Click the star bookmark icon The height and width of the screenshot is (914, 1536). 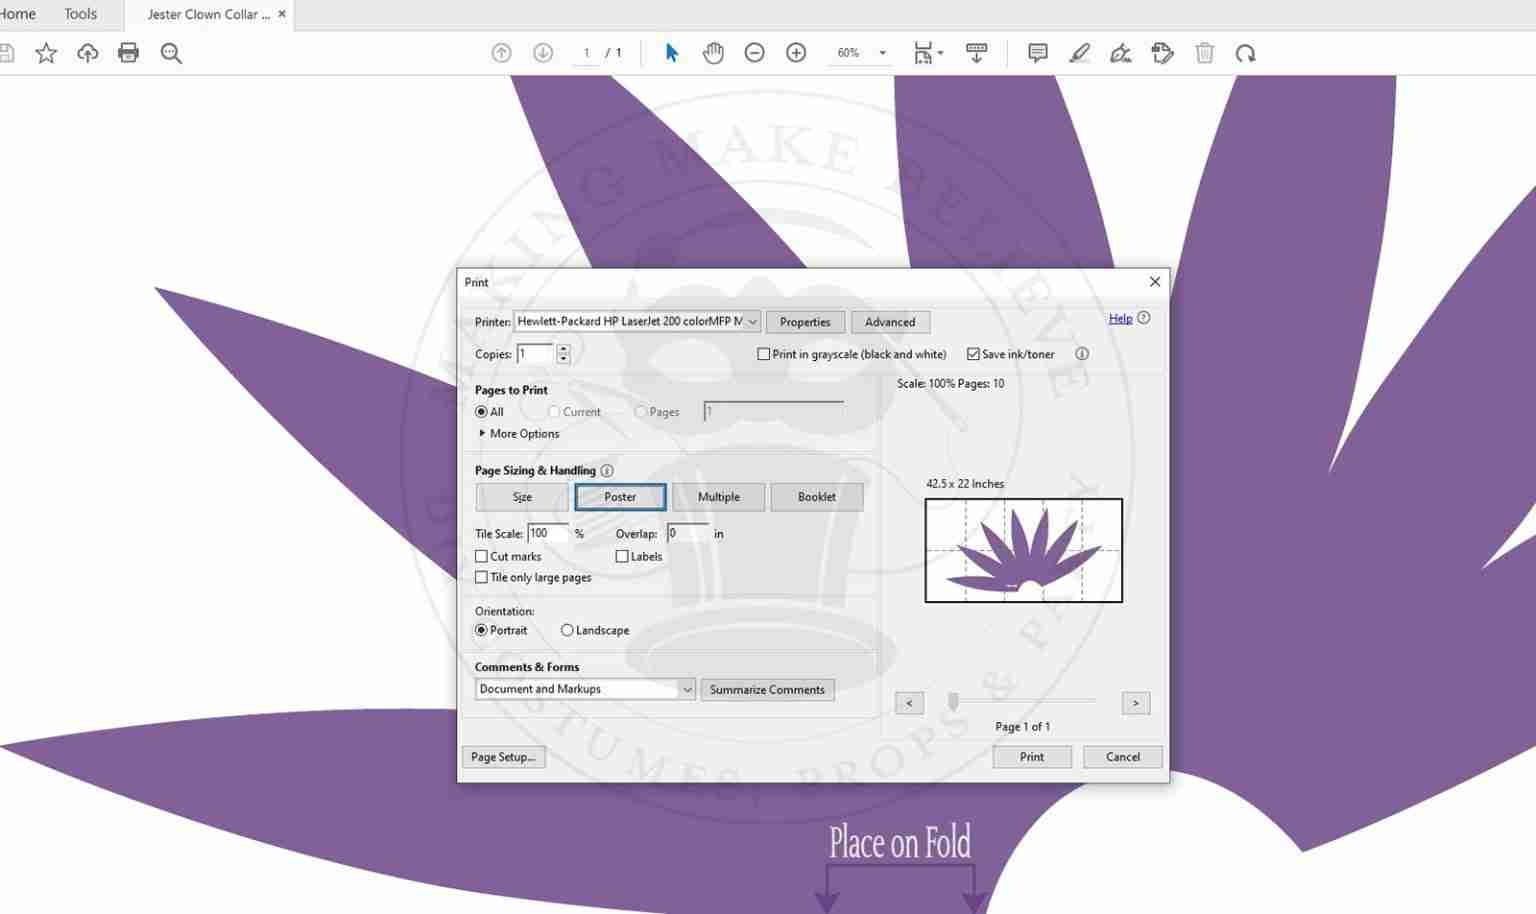click(46, 53)
